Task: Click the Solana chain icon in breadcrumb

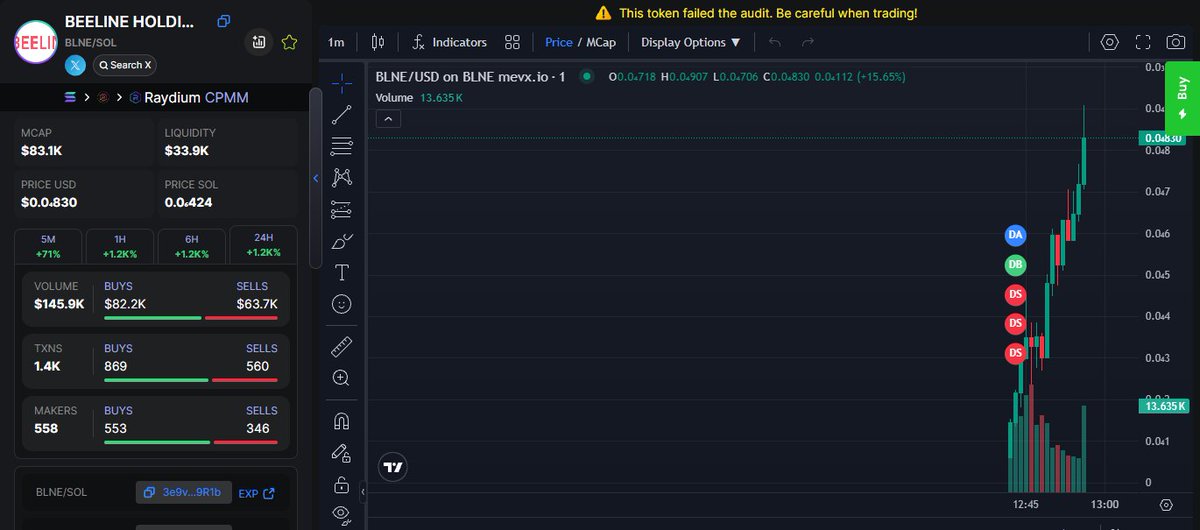Action: click(70, 98)
